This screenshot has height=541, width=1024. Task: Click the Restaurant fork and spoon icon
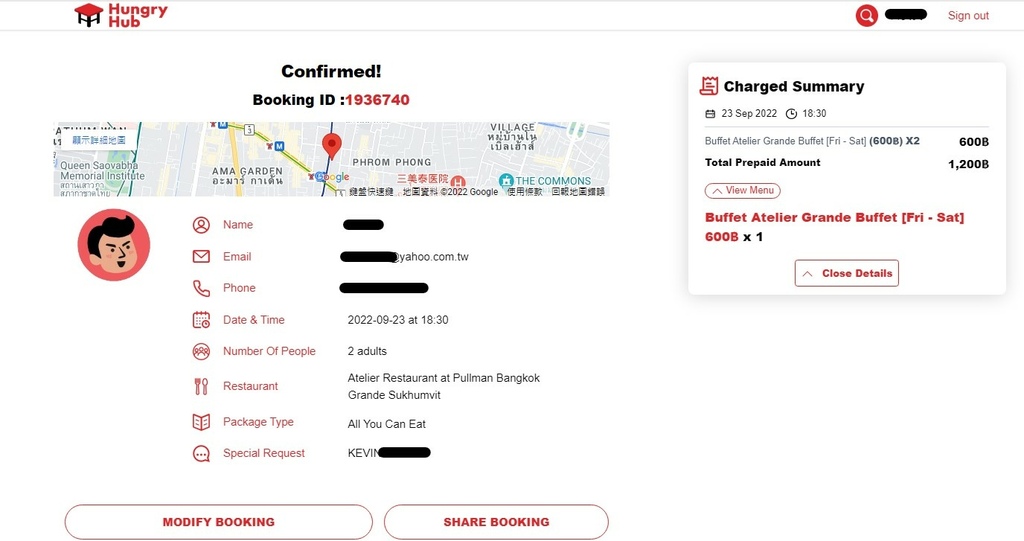pyautogui.click(x=201, y=387)
